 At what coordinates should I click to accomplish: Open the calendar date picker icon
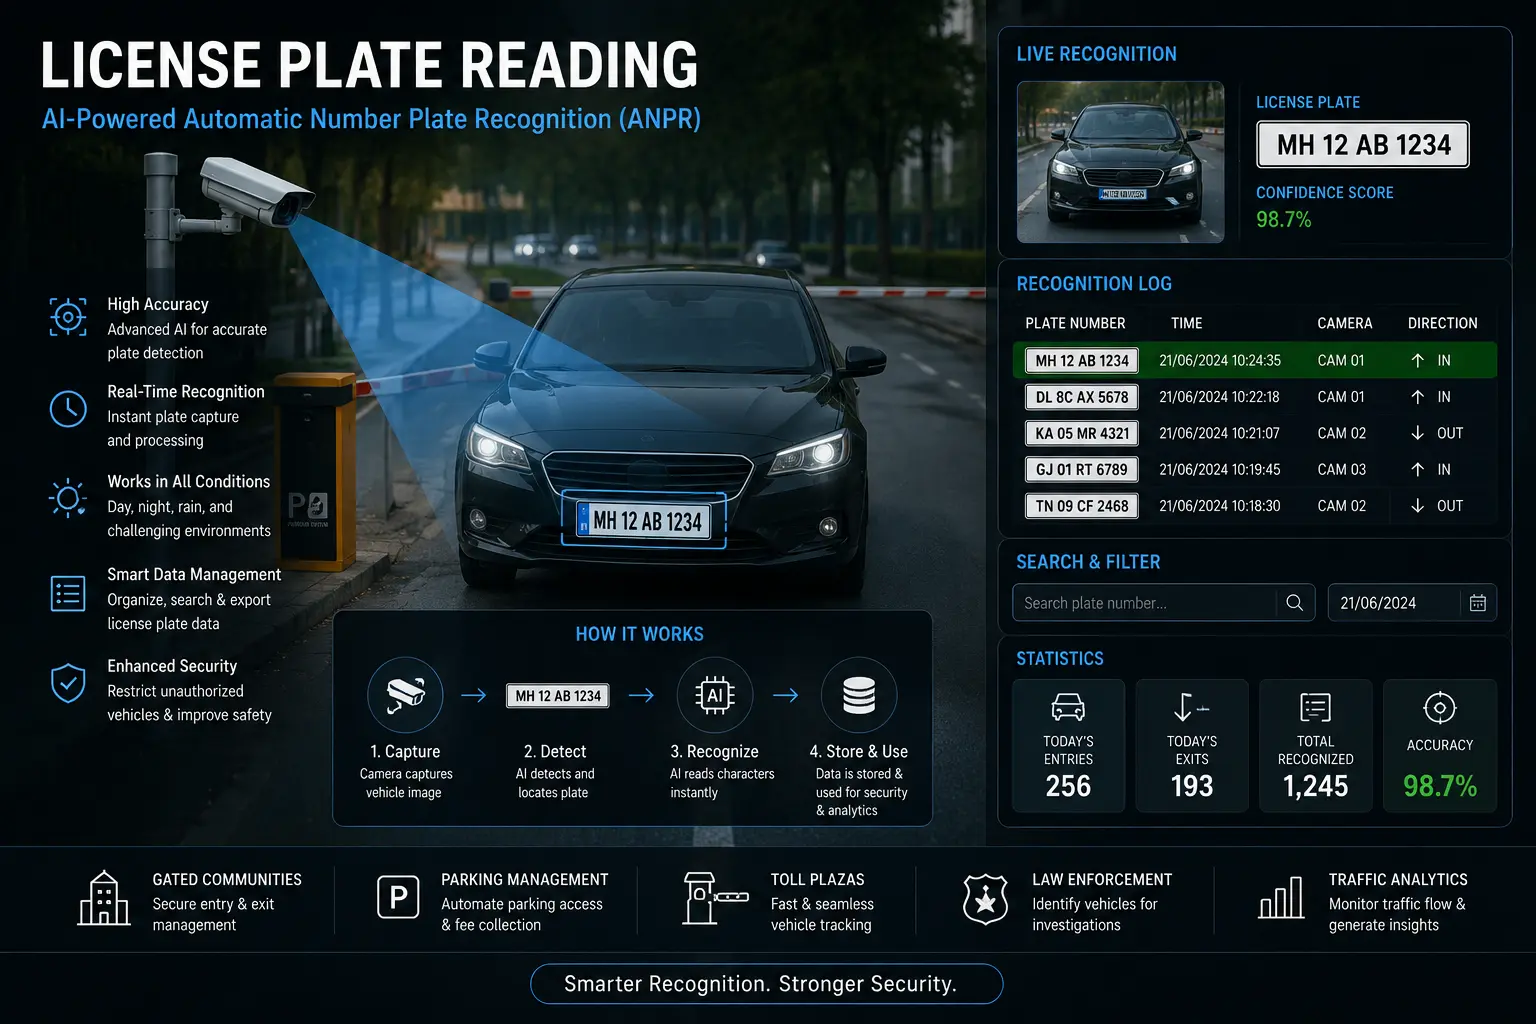1478,603
